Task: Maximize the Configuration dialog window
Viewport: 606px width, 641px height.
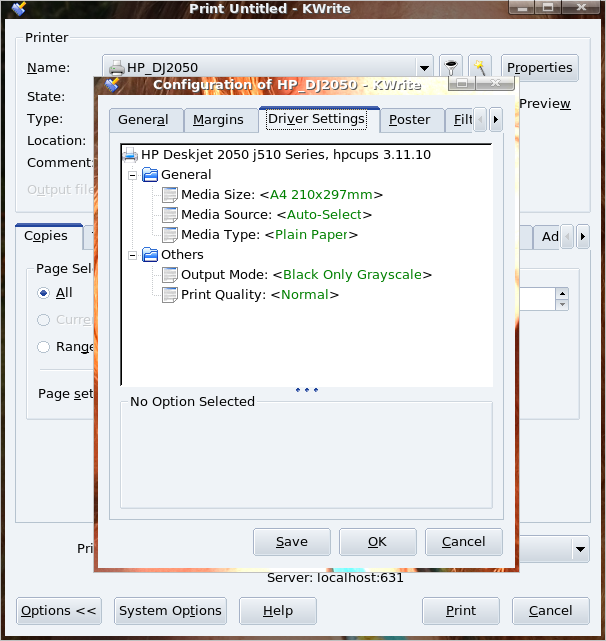Action: coord(462,83)
